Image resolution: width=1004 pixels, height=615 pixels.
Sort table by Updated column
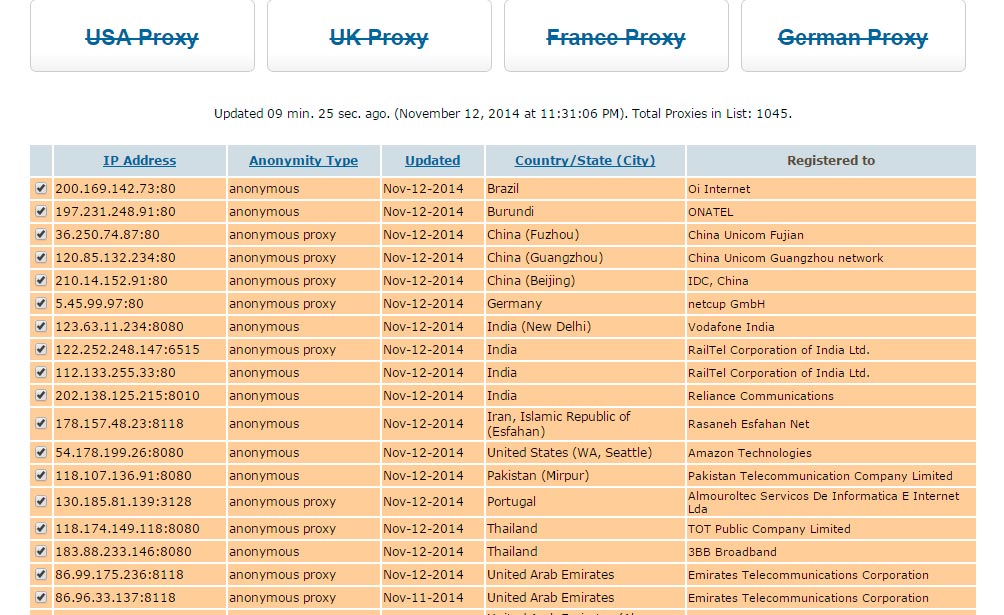432,161
